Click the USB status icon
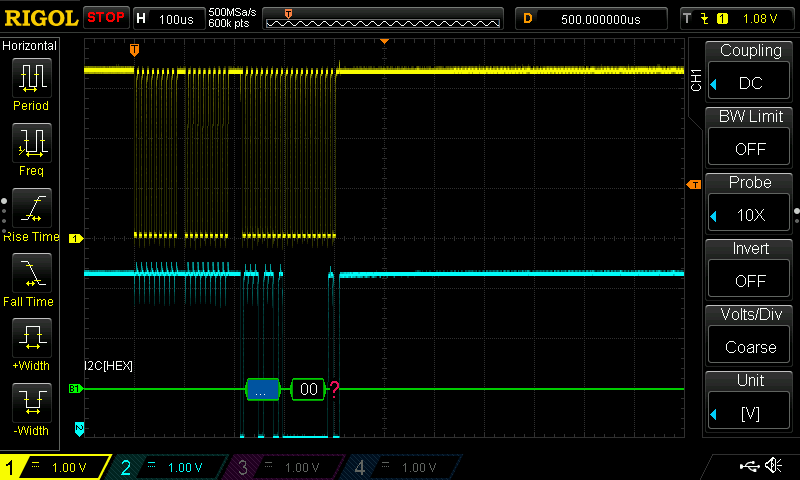This screenshot has height=480, width=800. pyautogui.click(x=748, y=466)
